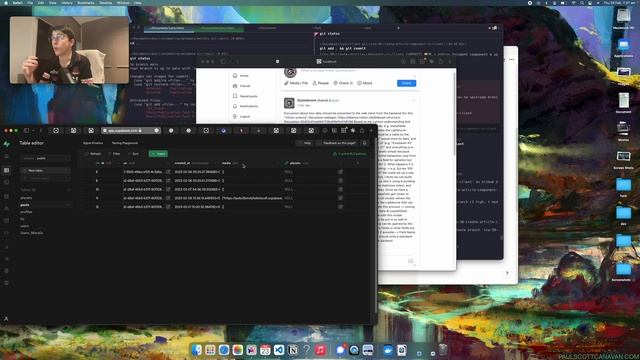Click the Safari share icon in Supabase window
Image resolution: width=640 pixels, height=360 pixels.
point(362,131)
